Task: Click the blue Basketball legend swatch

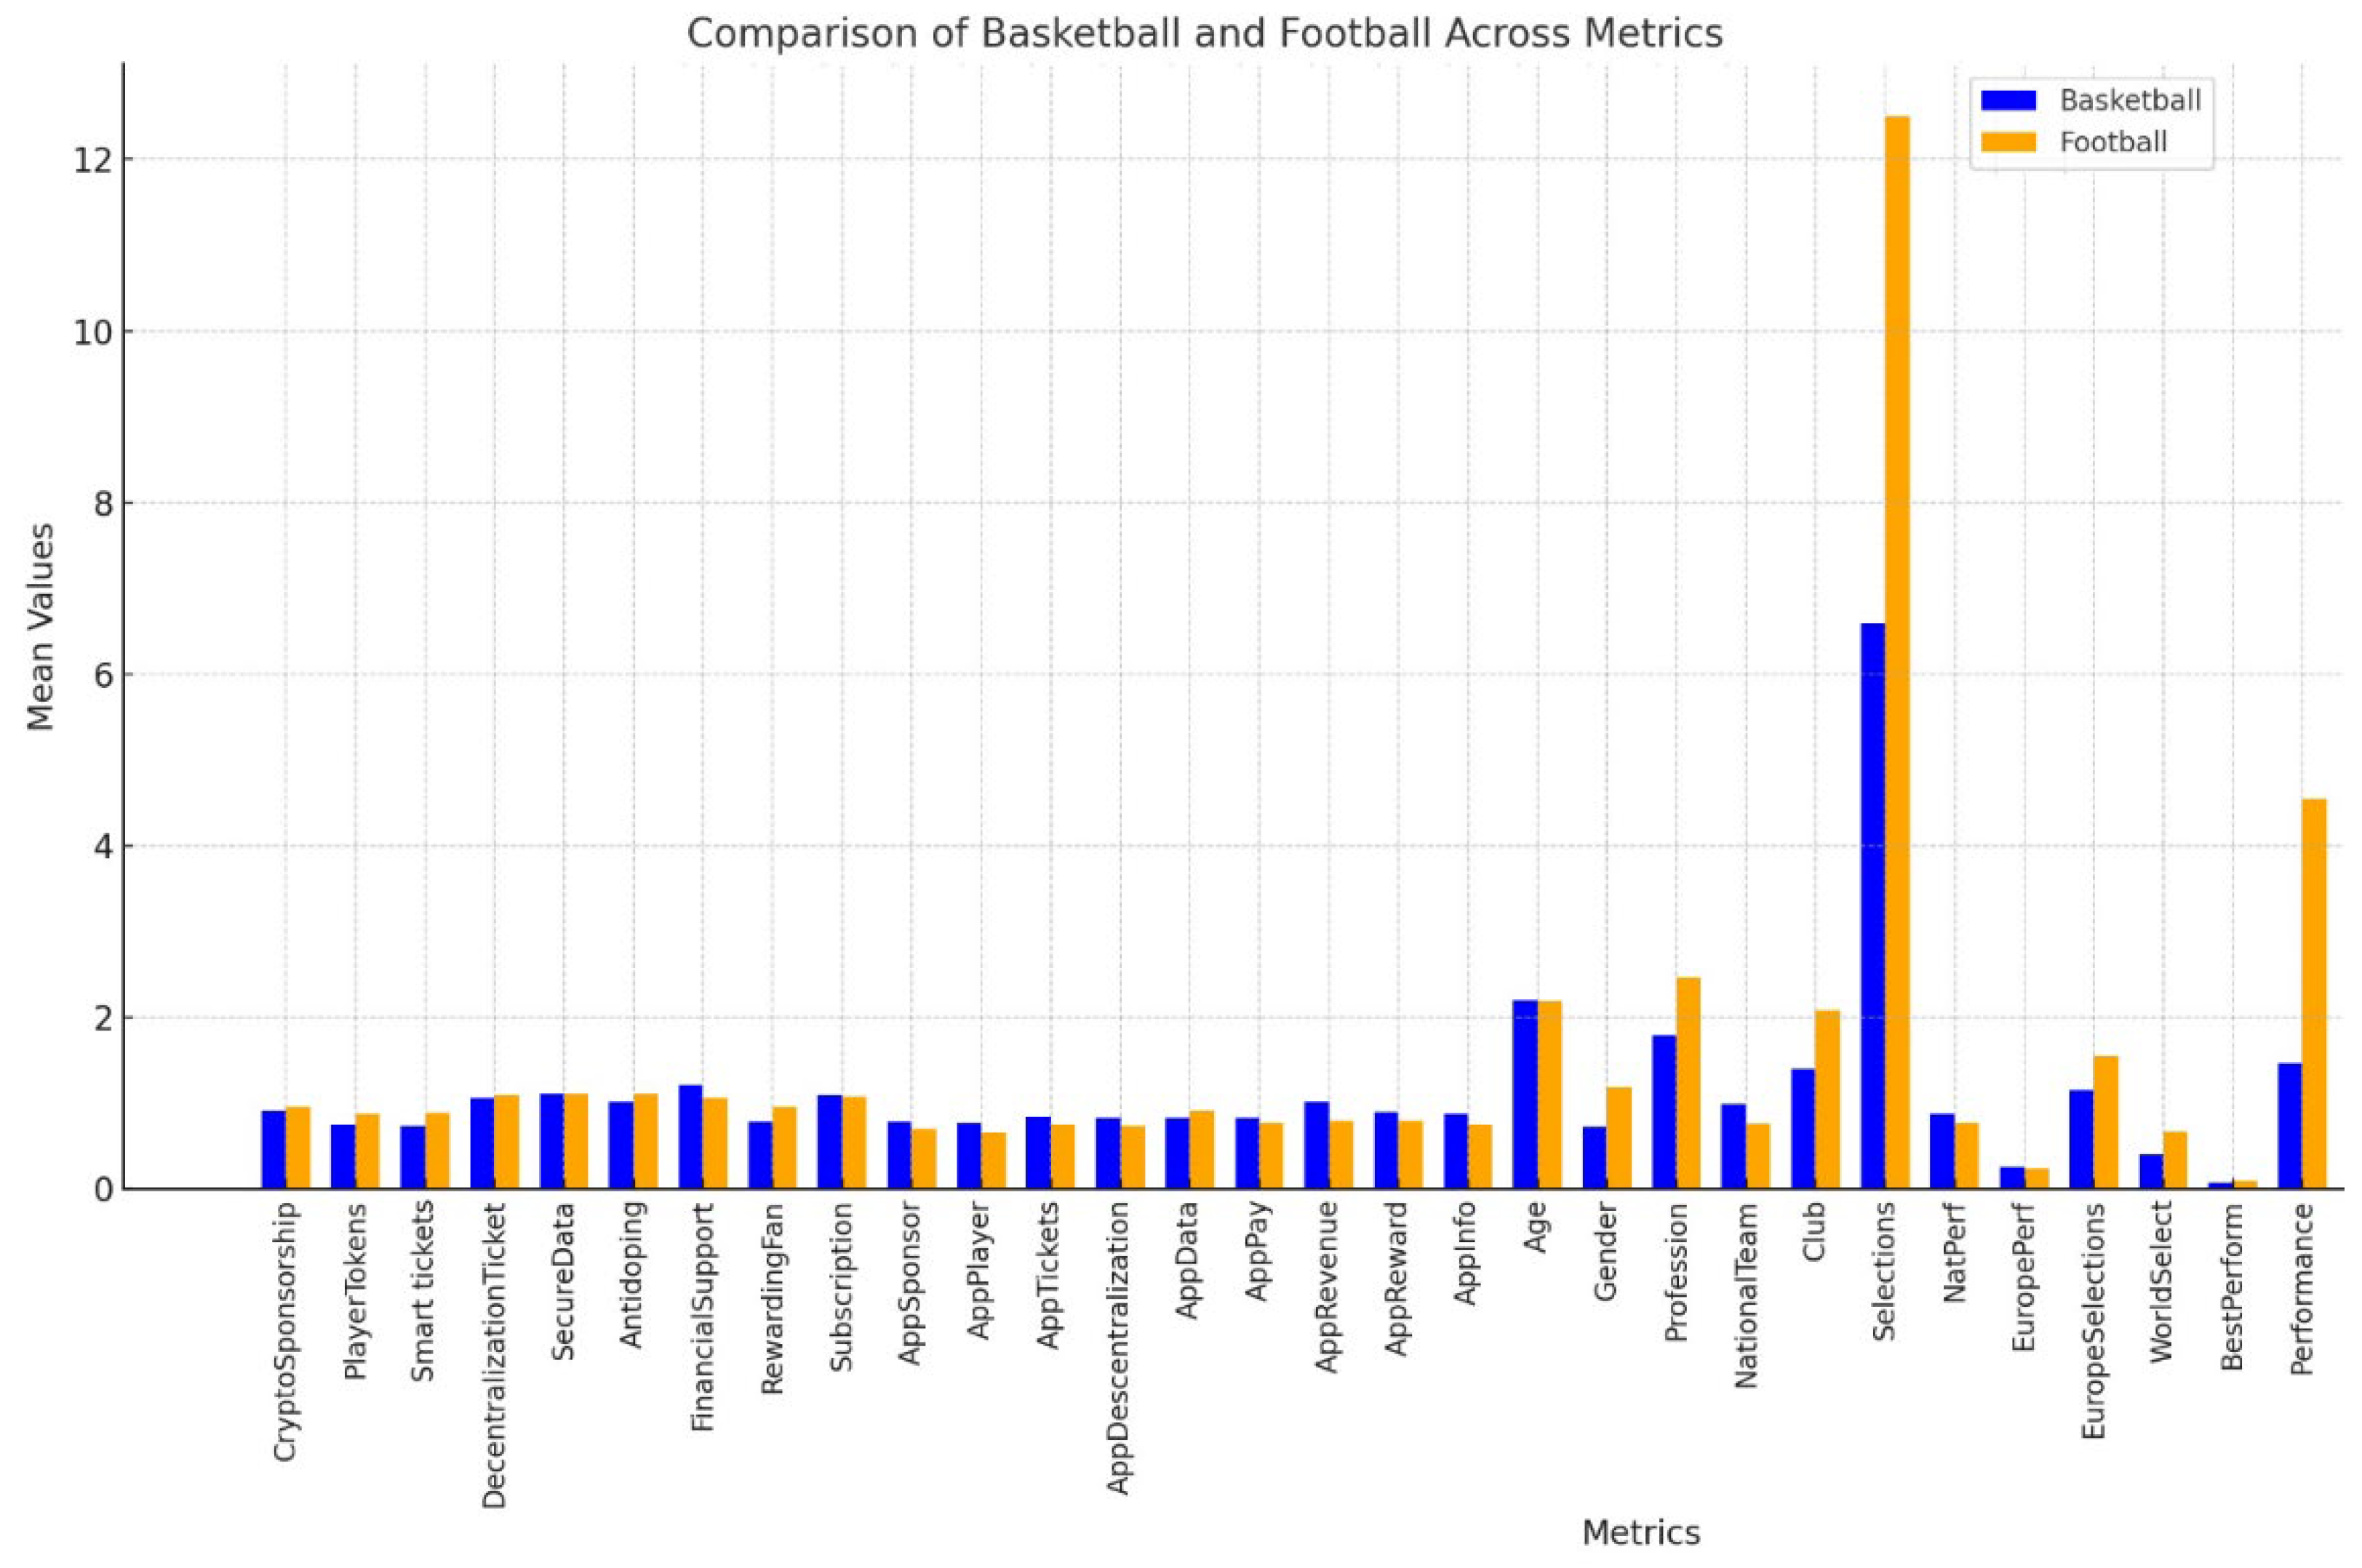Action: pyautogui.click(x=2007, y=100)
